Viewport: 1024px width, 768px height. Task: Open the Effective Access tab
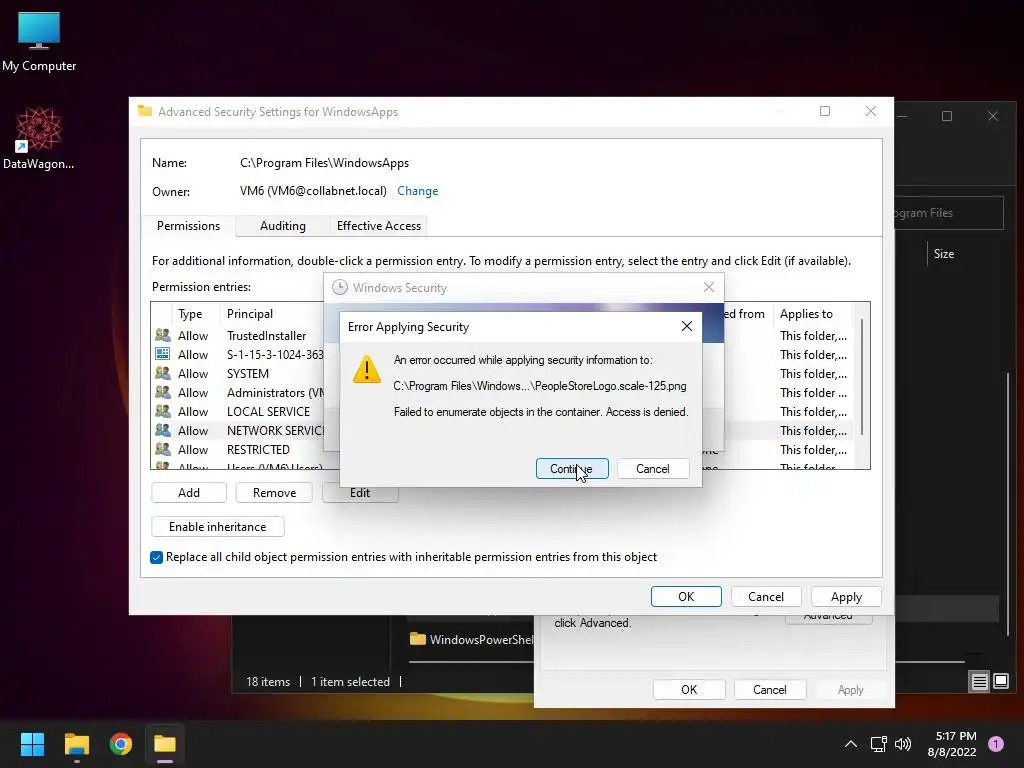(x=379, y=226)
